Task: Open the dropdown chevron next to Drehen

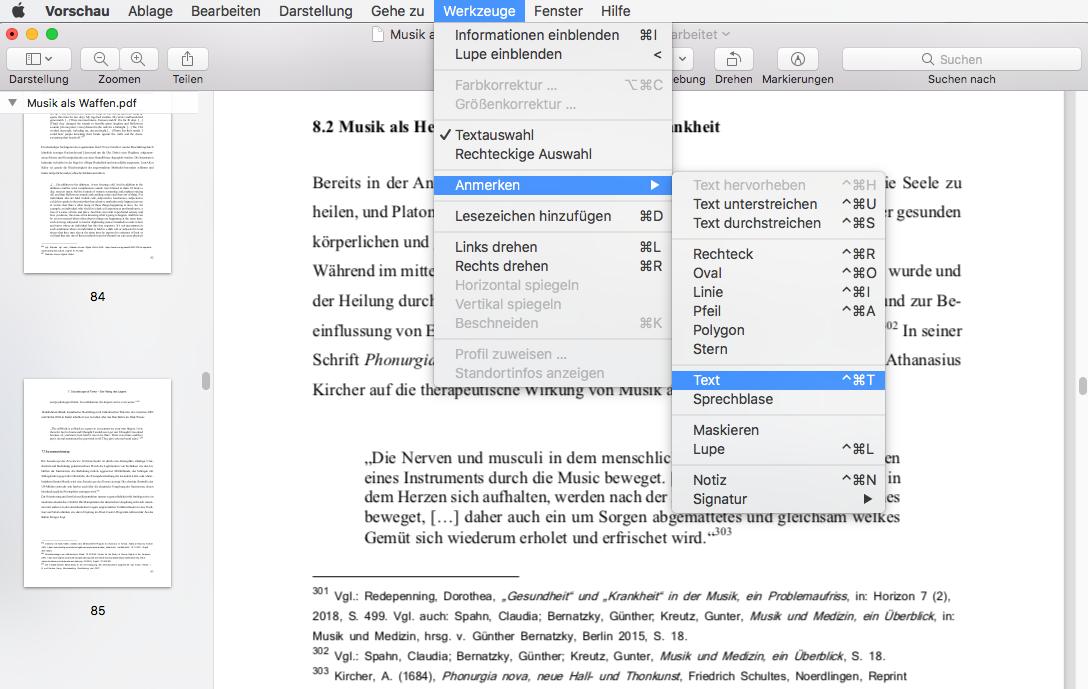Action: 683,59
